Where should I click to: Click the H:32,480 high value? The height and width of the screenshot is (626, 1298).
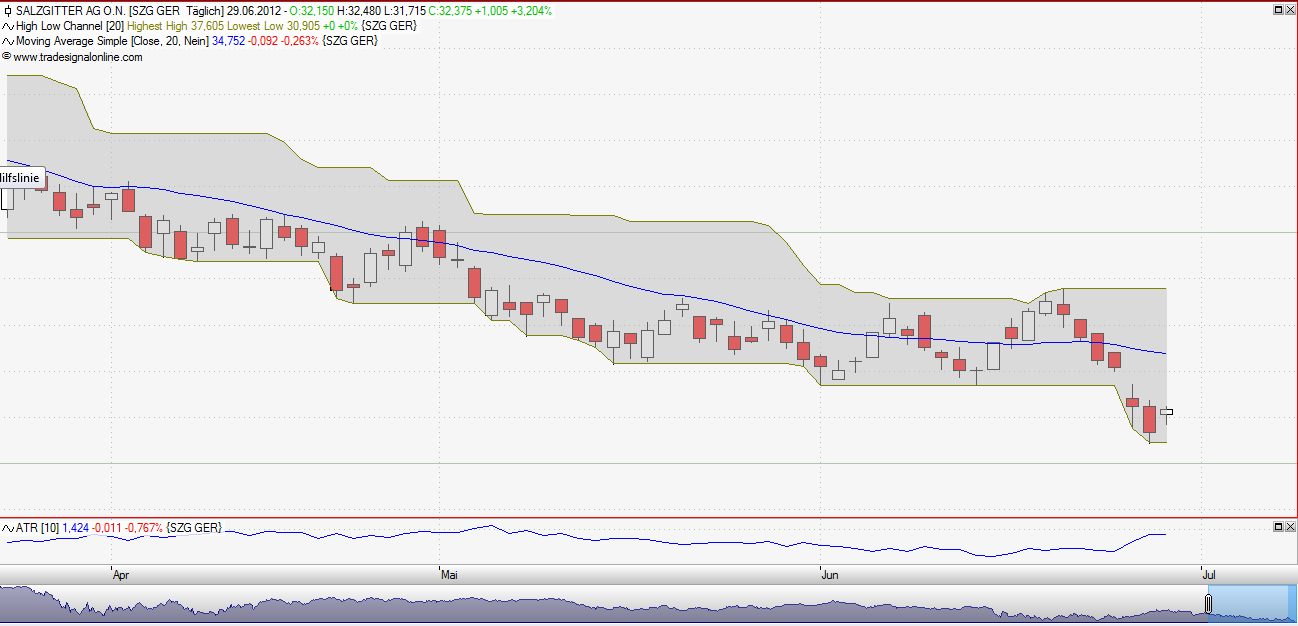pyautogui.click(x=358, y=11)
